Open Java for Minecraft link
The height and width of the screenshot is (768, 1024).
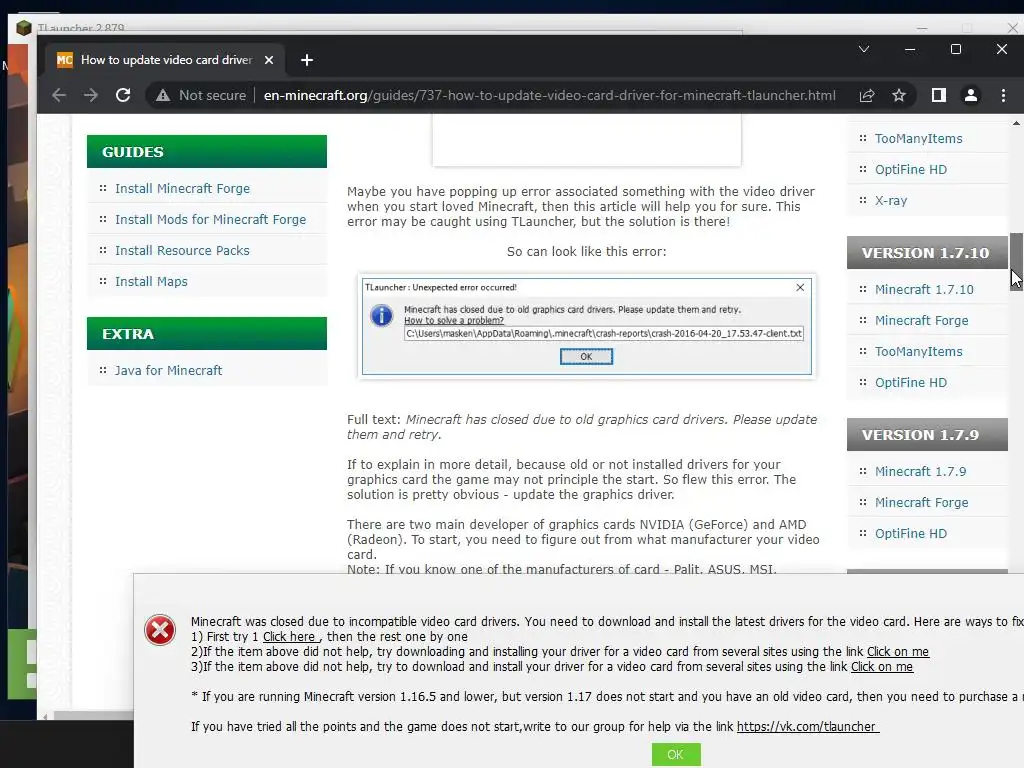point(168,370)
